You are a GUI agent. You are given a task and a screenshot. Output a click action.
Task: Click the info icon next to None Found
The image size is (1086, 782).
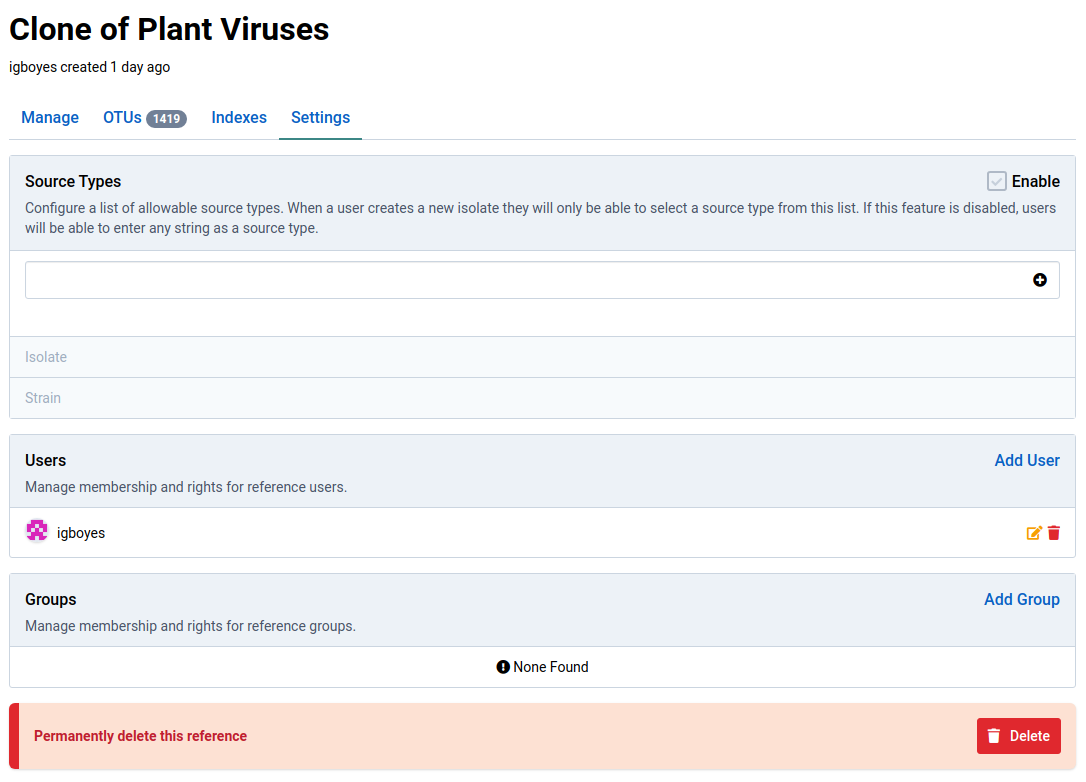(x=503, y=667)
